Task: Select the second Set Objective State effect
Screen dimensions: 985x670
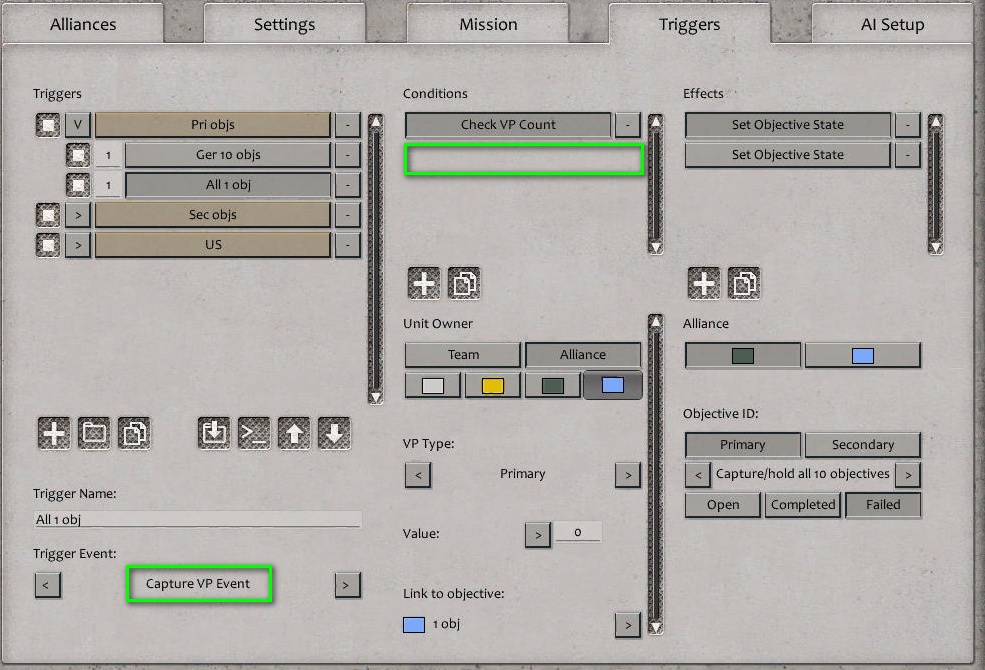Action: [788, 155]
